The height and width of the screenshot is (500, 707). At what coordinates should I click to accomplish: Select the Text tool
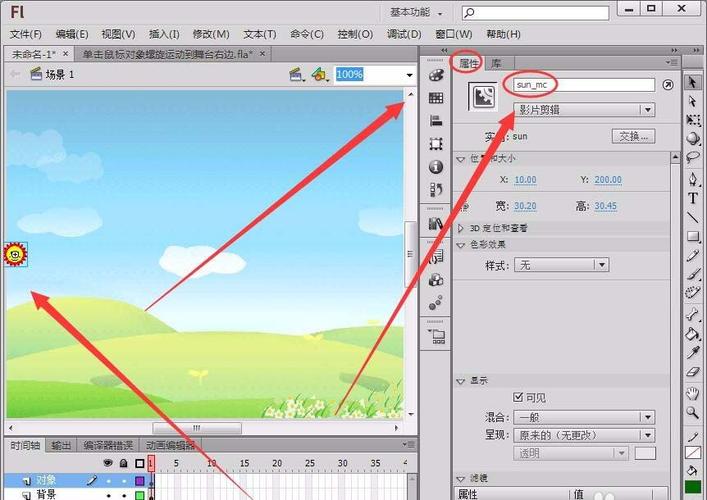click(x=693, y=198)
